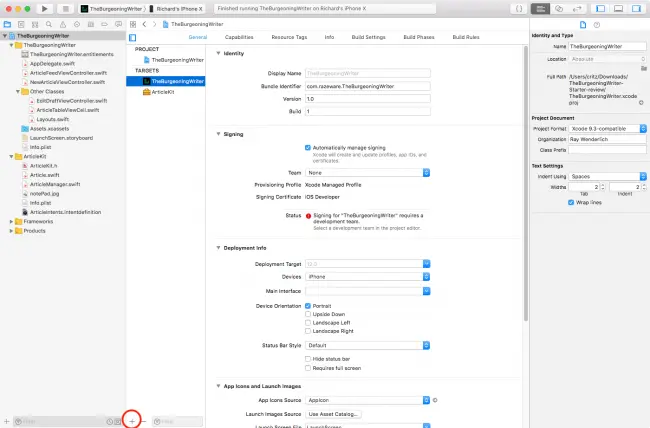Screen dimensions: 650x428
Task: Select AppDelegate.swift in navigator
Action: click(53, 63)
